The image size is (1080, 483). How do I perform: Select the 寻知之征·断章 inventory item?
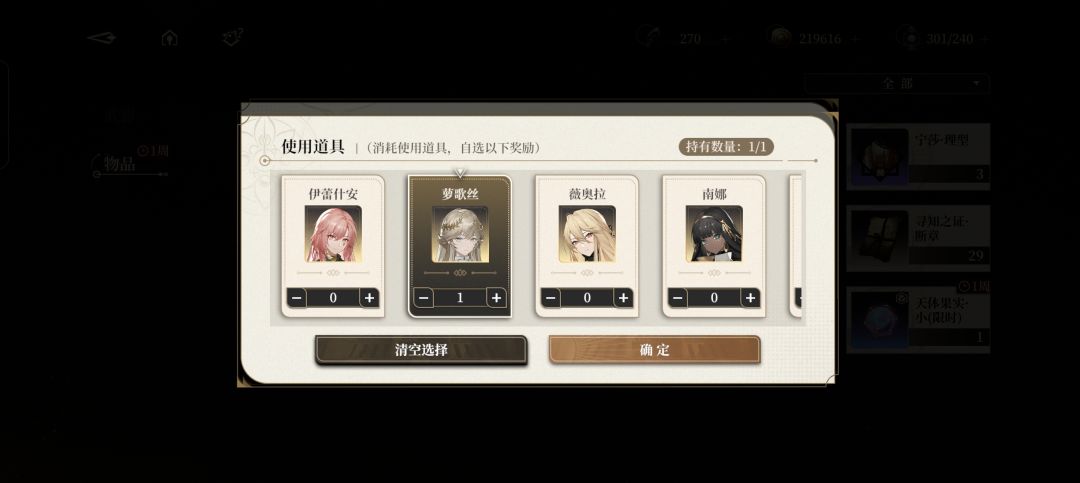(x=918, y=237)
